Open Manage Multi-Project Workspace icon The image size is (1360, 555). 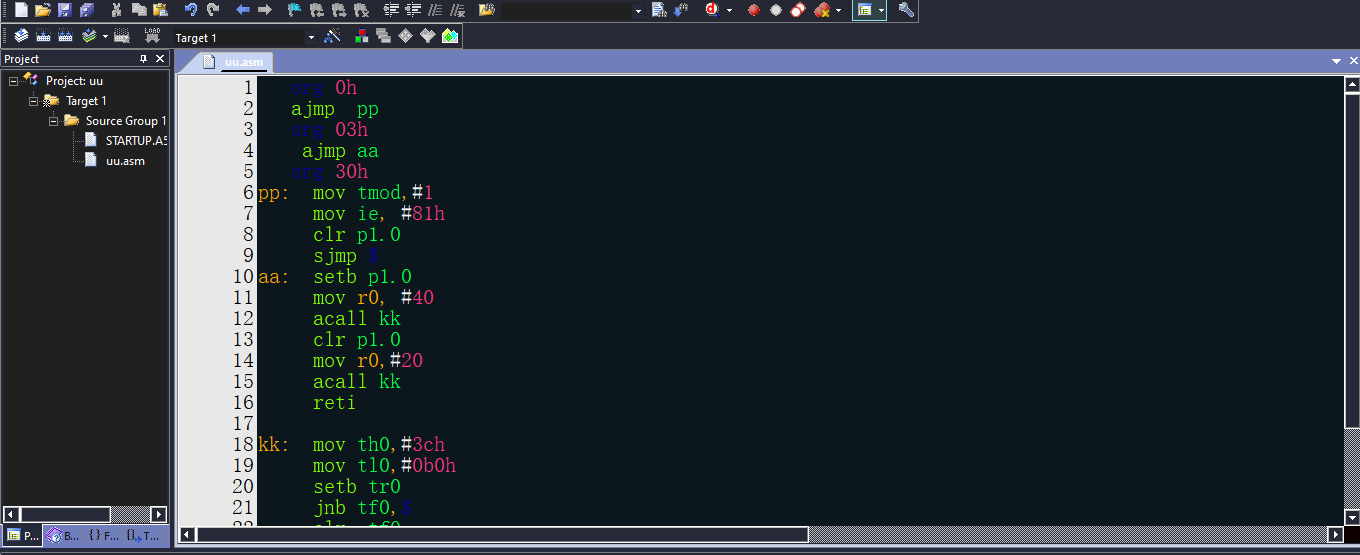384,36
